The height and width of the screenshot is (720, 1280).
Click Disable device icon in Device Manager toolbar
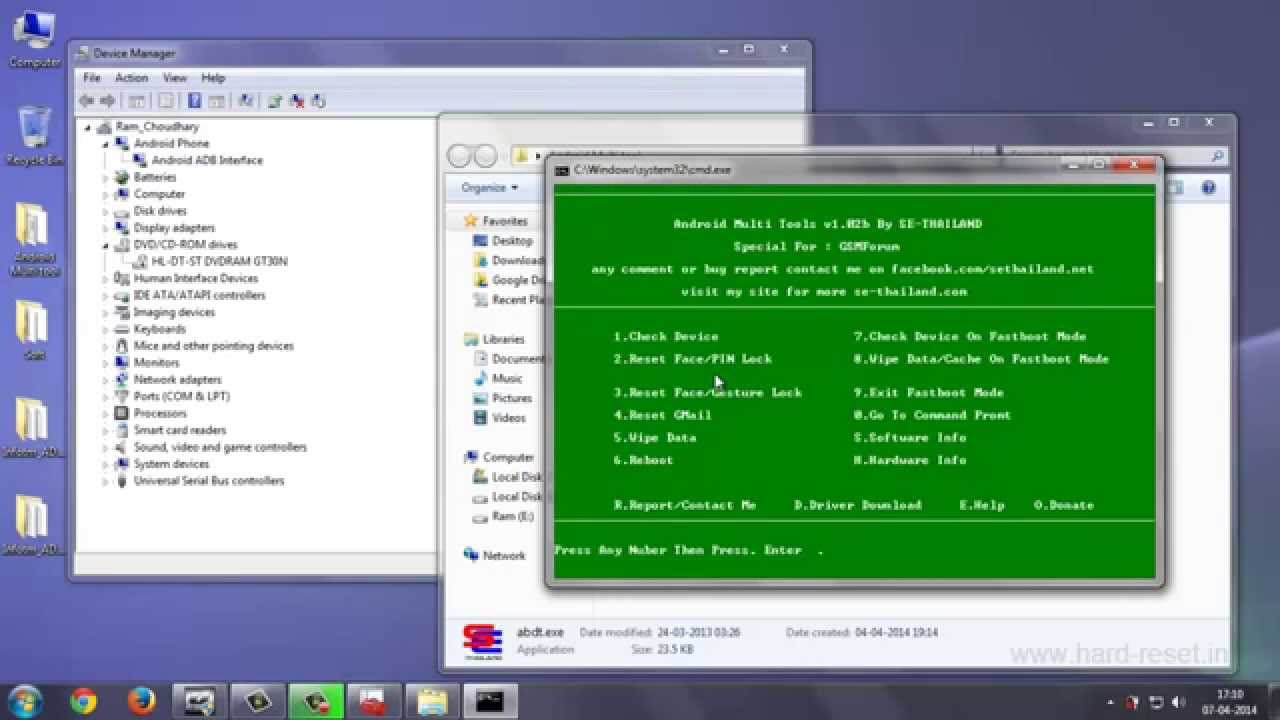(x=319, y=101)
